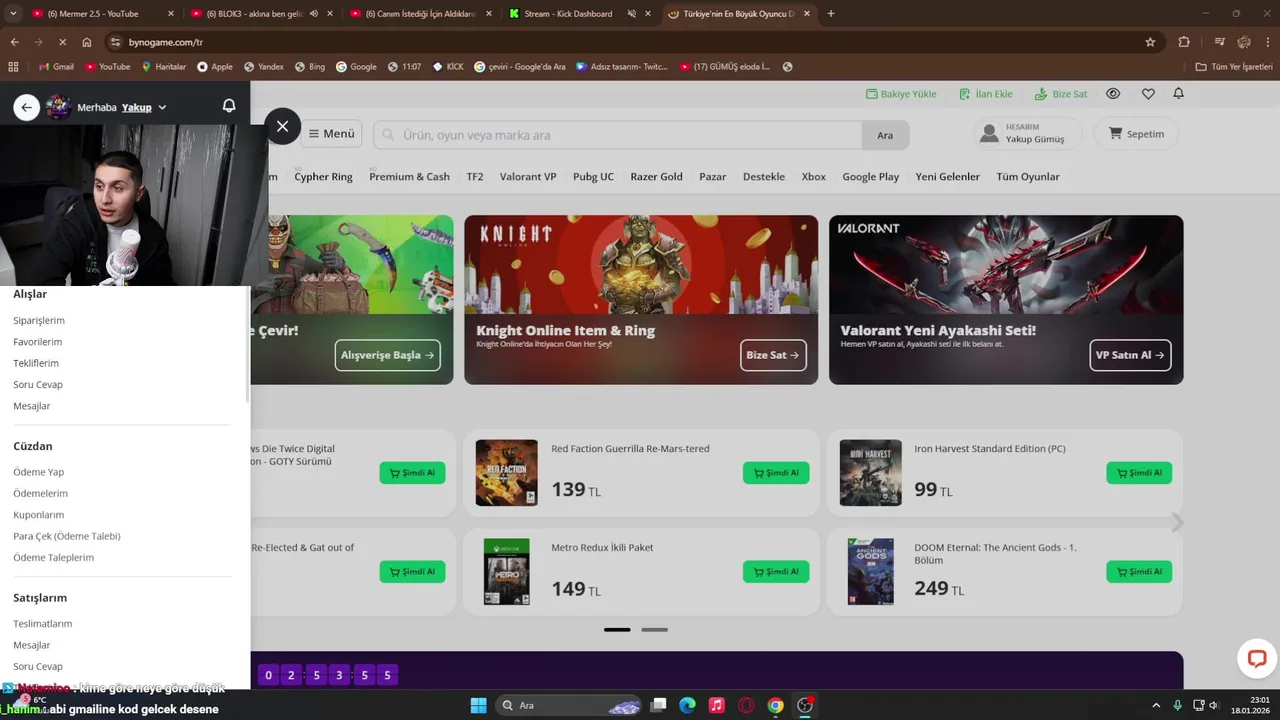
Task: Open the Metro Redux cover thumbnail
Action: [507, 572]
